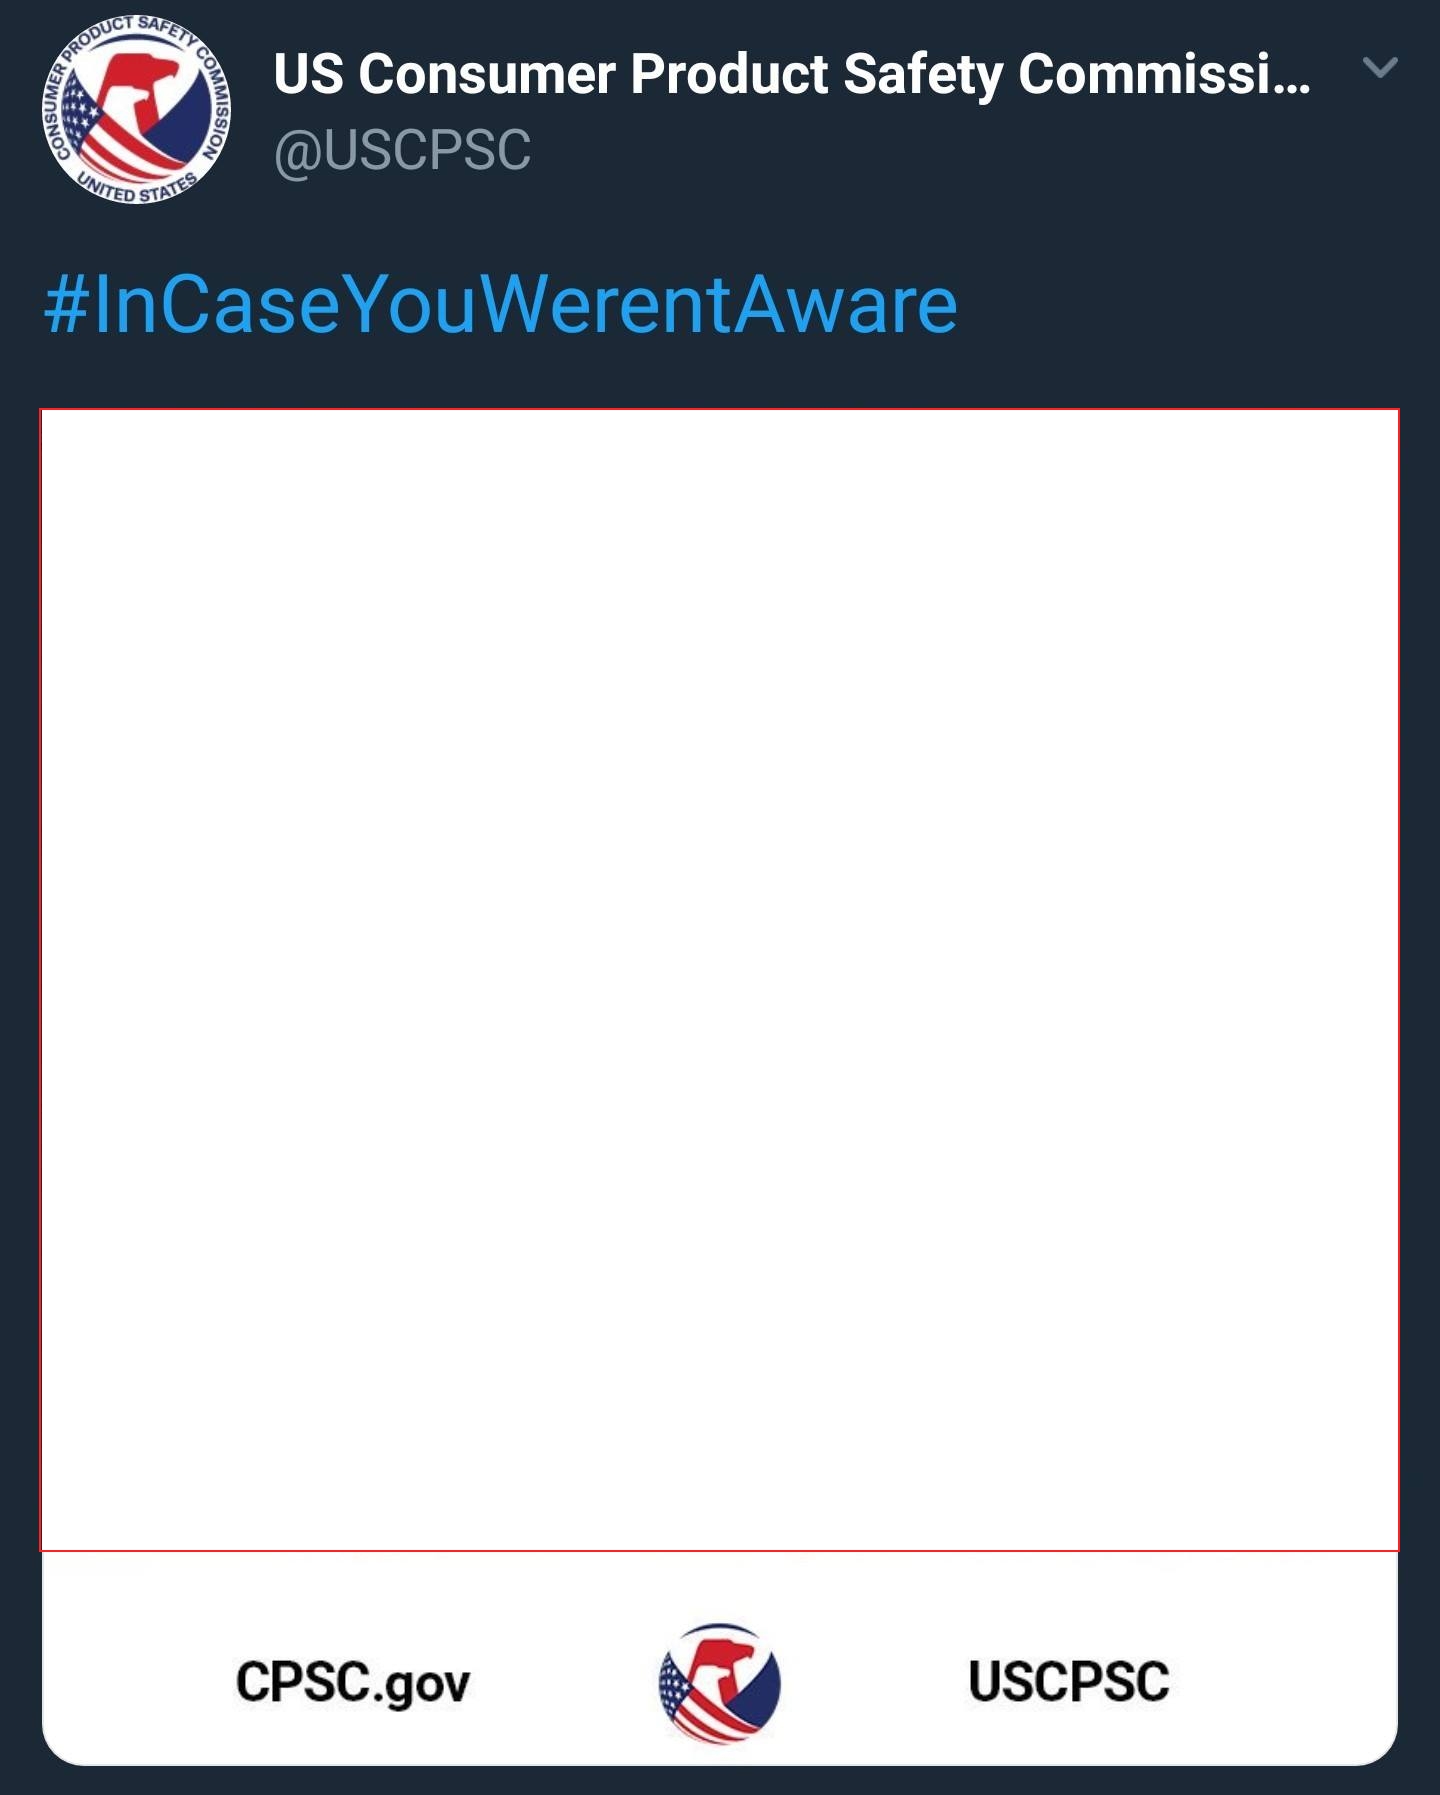Click the truncated 'Commissi…' name ending

point(1165,74)
